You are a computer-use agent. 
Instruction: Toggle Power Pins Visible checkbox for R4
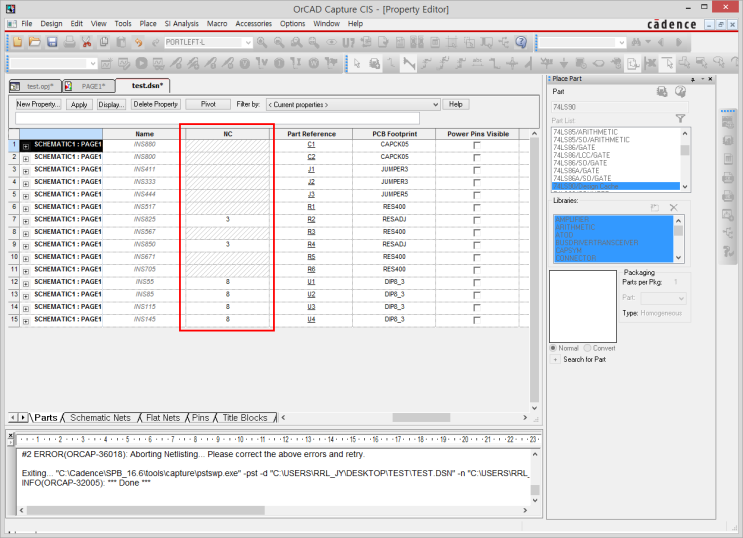point(477,245)
